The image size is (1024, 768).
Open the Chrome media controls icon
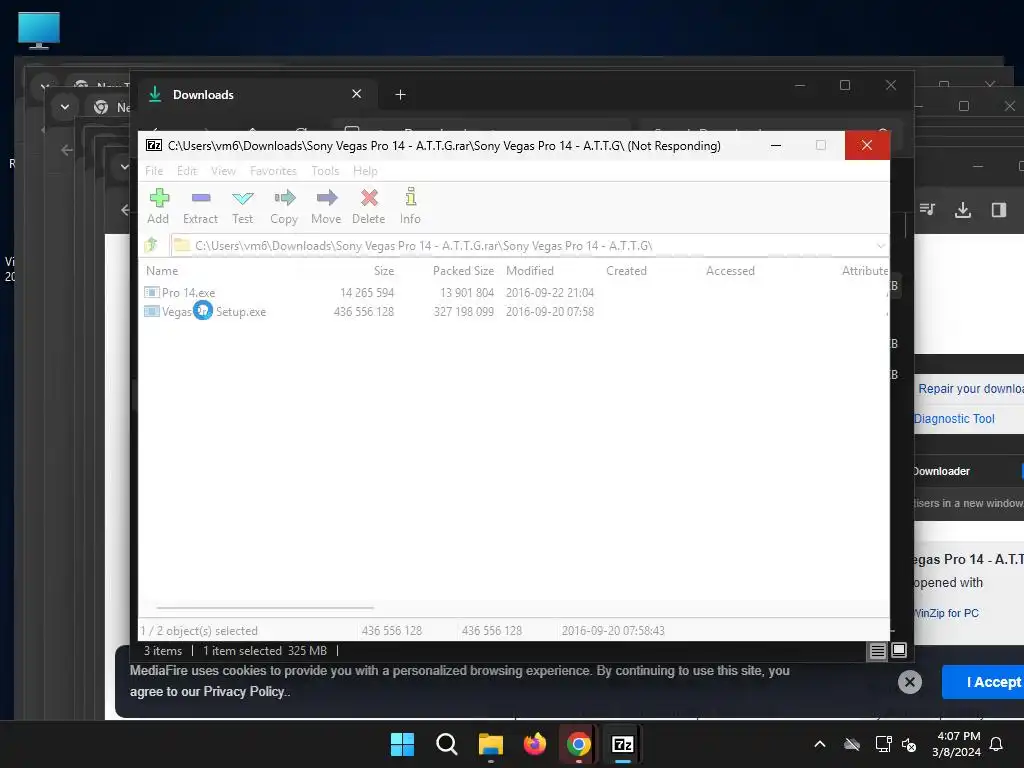coord(927,209)
